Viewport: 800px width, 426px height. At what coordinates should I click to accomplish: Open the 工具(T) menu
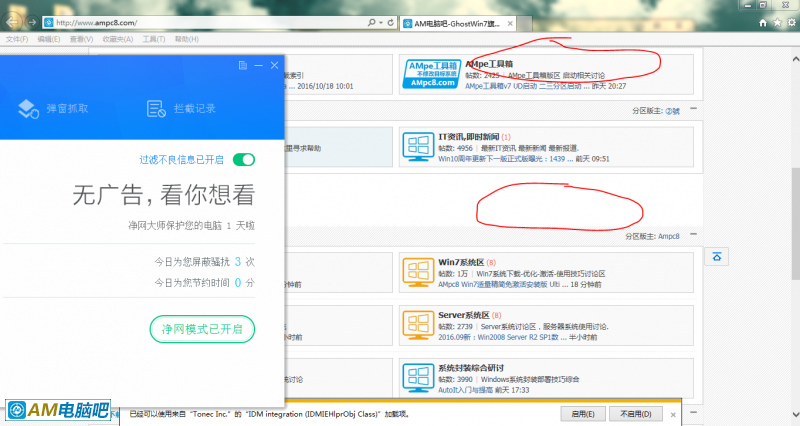tap(154, 39)
